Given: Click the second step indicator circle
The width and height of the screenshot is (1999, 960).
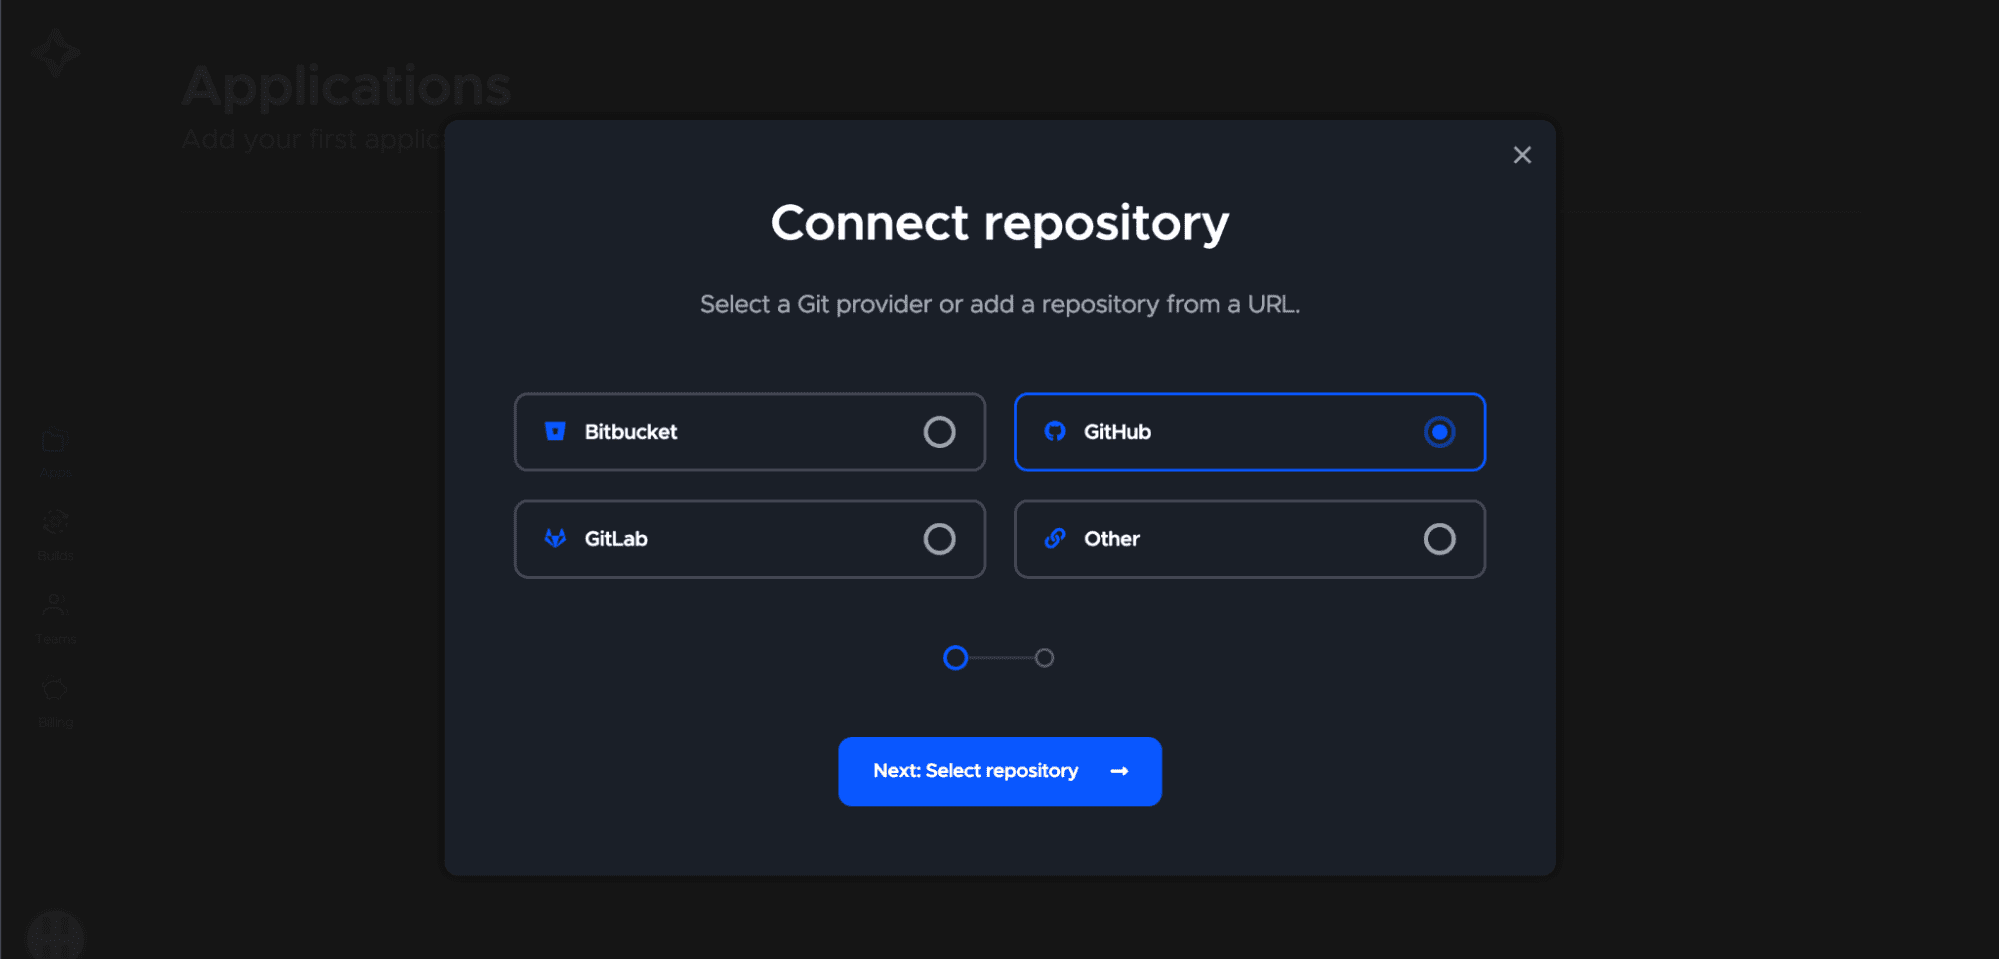Looking at the screenshot, I should (1044, 658).
